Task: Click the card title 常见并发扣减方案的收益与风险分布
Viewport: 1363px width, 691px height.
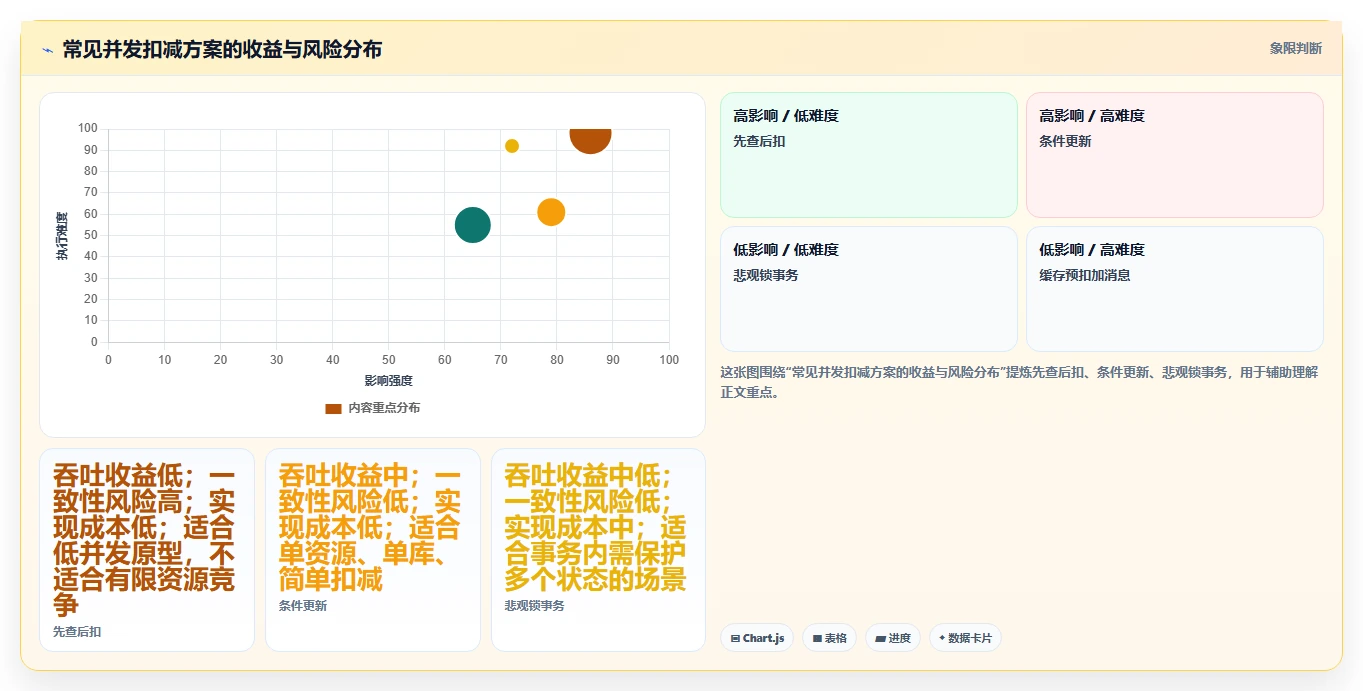Action: coord(222,49)
